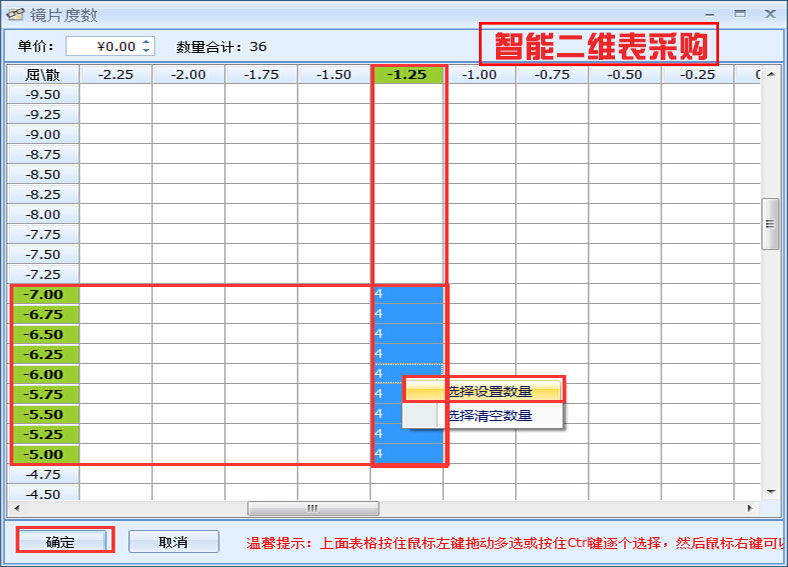This screenshot has width=788, height=567.
Task: Click the cell at row -6.50, column -1.25
Action: (408, 335)
